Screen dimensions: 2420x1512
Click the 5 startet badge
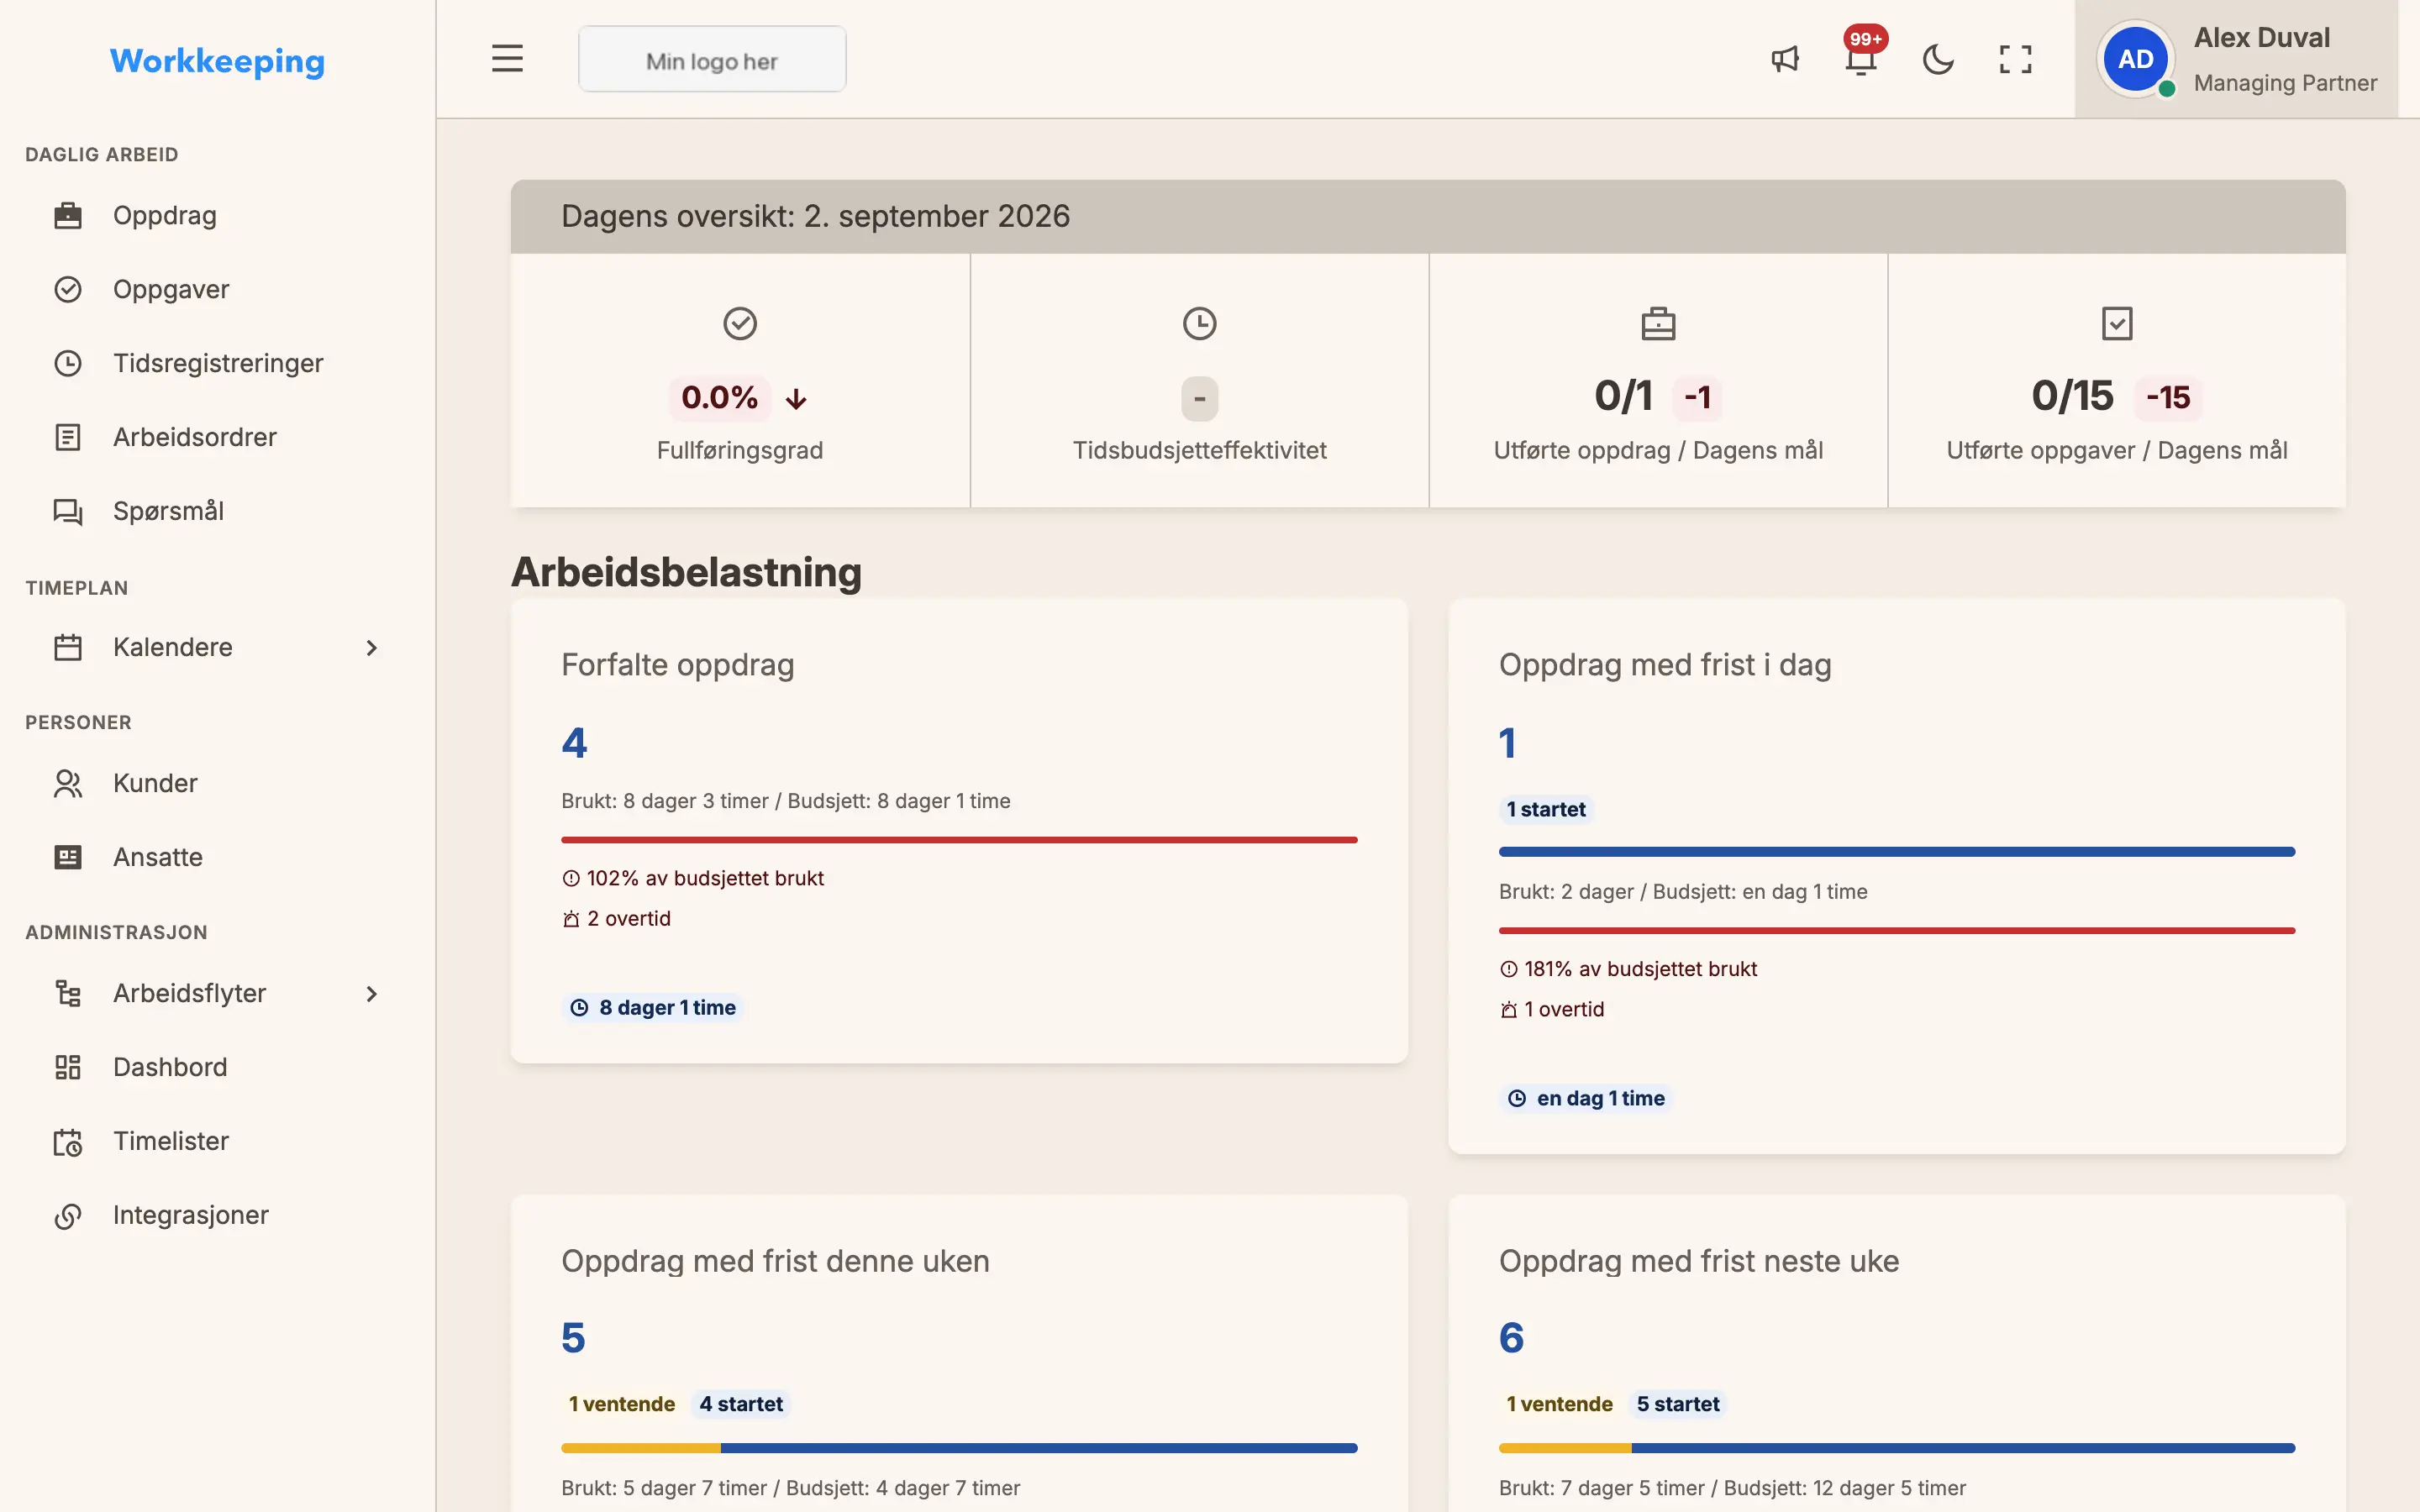[x=1678, y=1403]
